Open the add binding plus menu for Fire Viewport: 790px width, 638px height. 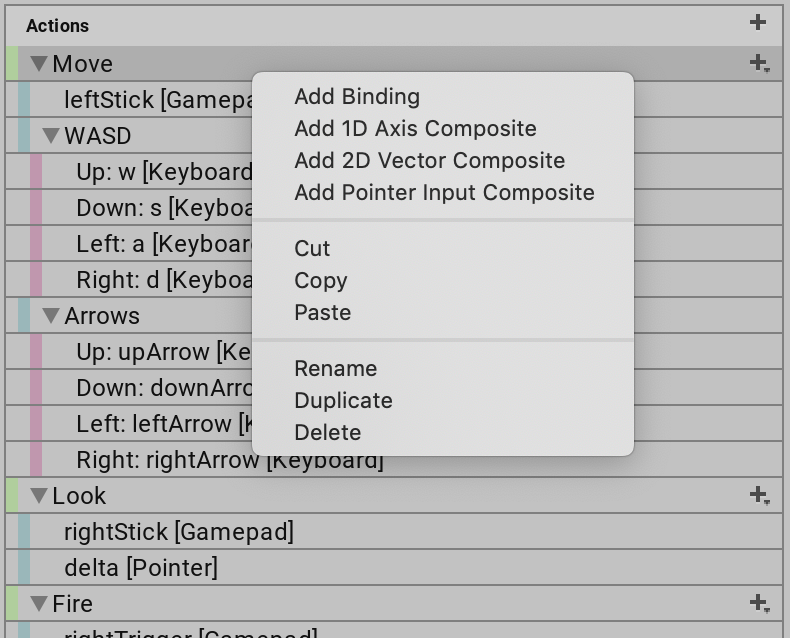(x=759, y=603)
